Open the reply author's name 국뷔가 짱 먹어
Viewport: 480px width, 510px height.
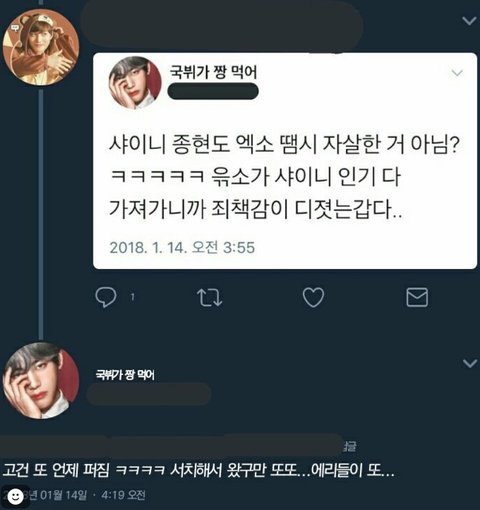pyautogui.click(x=125, y=375)
